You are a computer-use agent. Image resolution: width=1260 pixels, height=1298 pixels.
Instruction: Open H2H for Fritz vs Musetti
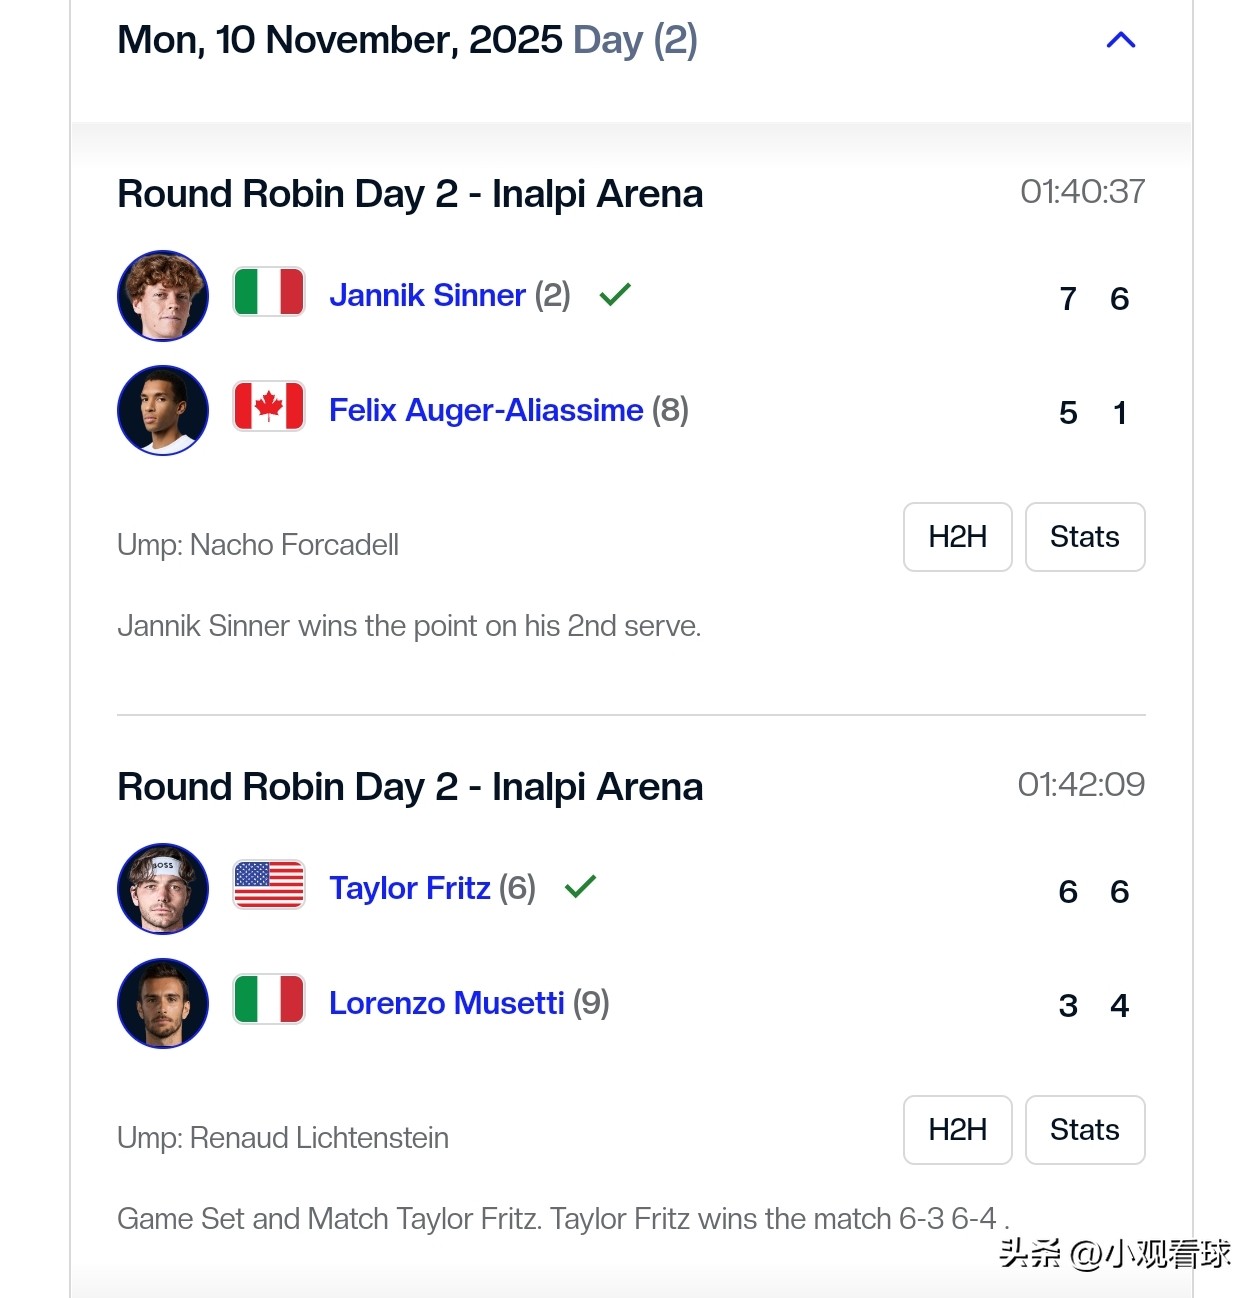[957, 1130]
